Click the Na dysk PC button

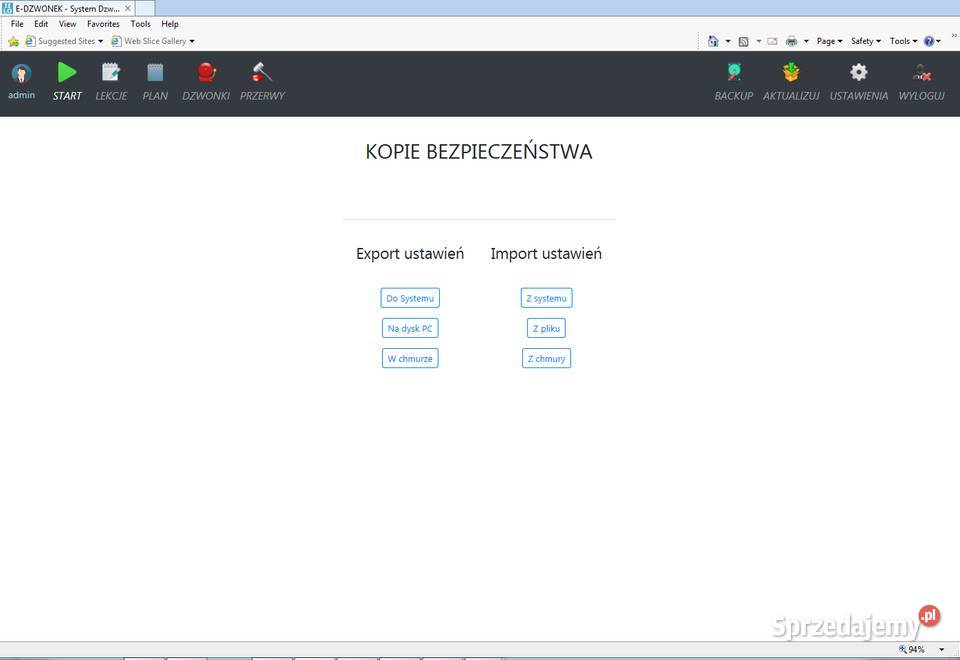410,328
